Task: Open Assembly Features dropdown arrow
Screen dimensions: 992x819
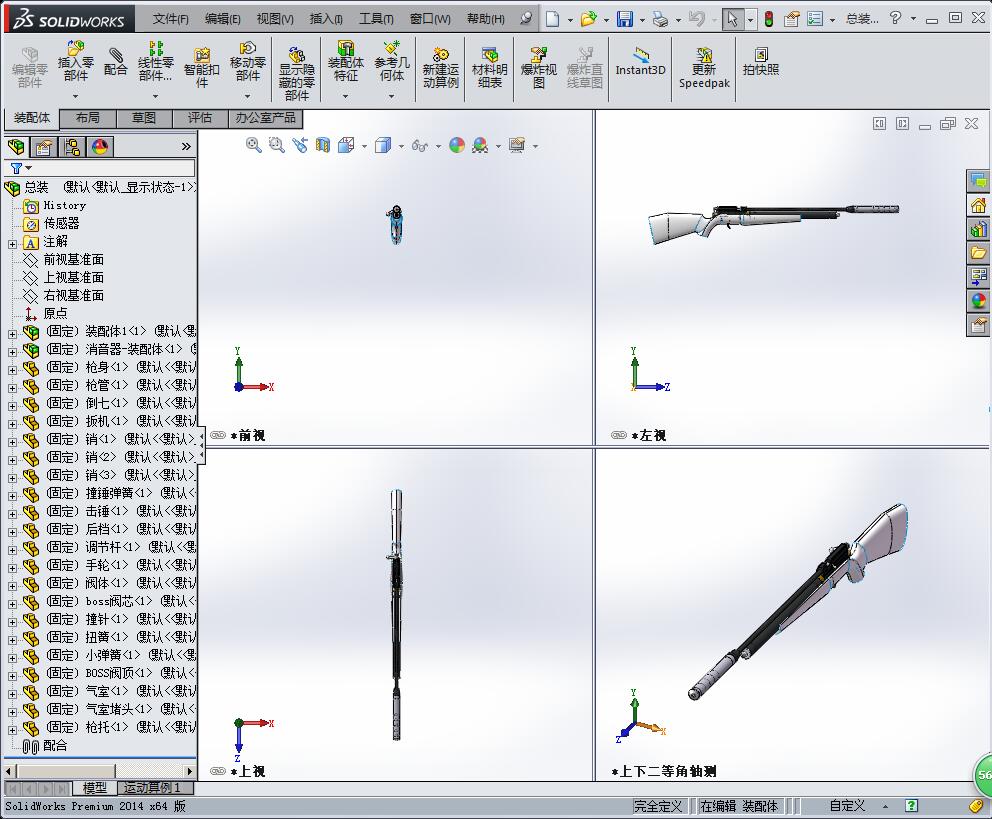Action: pyautogui.click(x=345, y=96)
